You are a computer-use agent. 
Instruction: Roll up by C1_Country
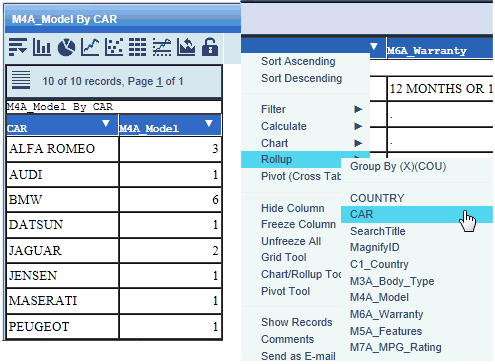[x=379, y=264]
